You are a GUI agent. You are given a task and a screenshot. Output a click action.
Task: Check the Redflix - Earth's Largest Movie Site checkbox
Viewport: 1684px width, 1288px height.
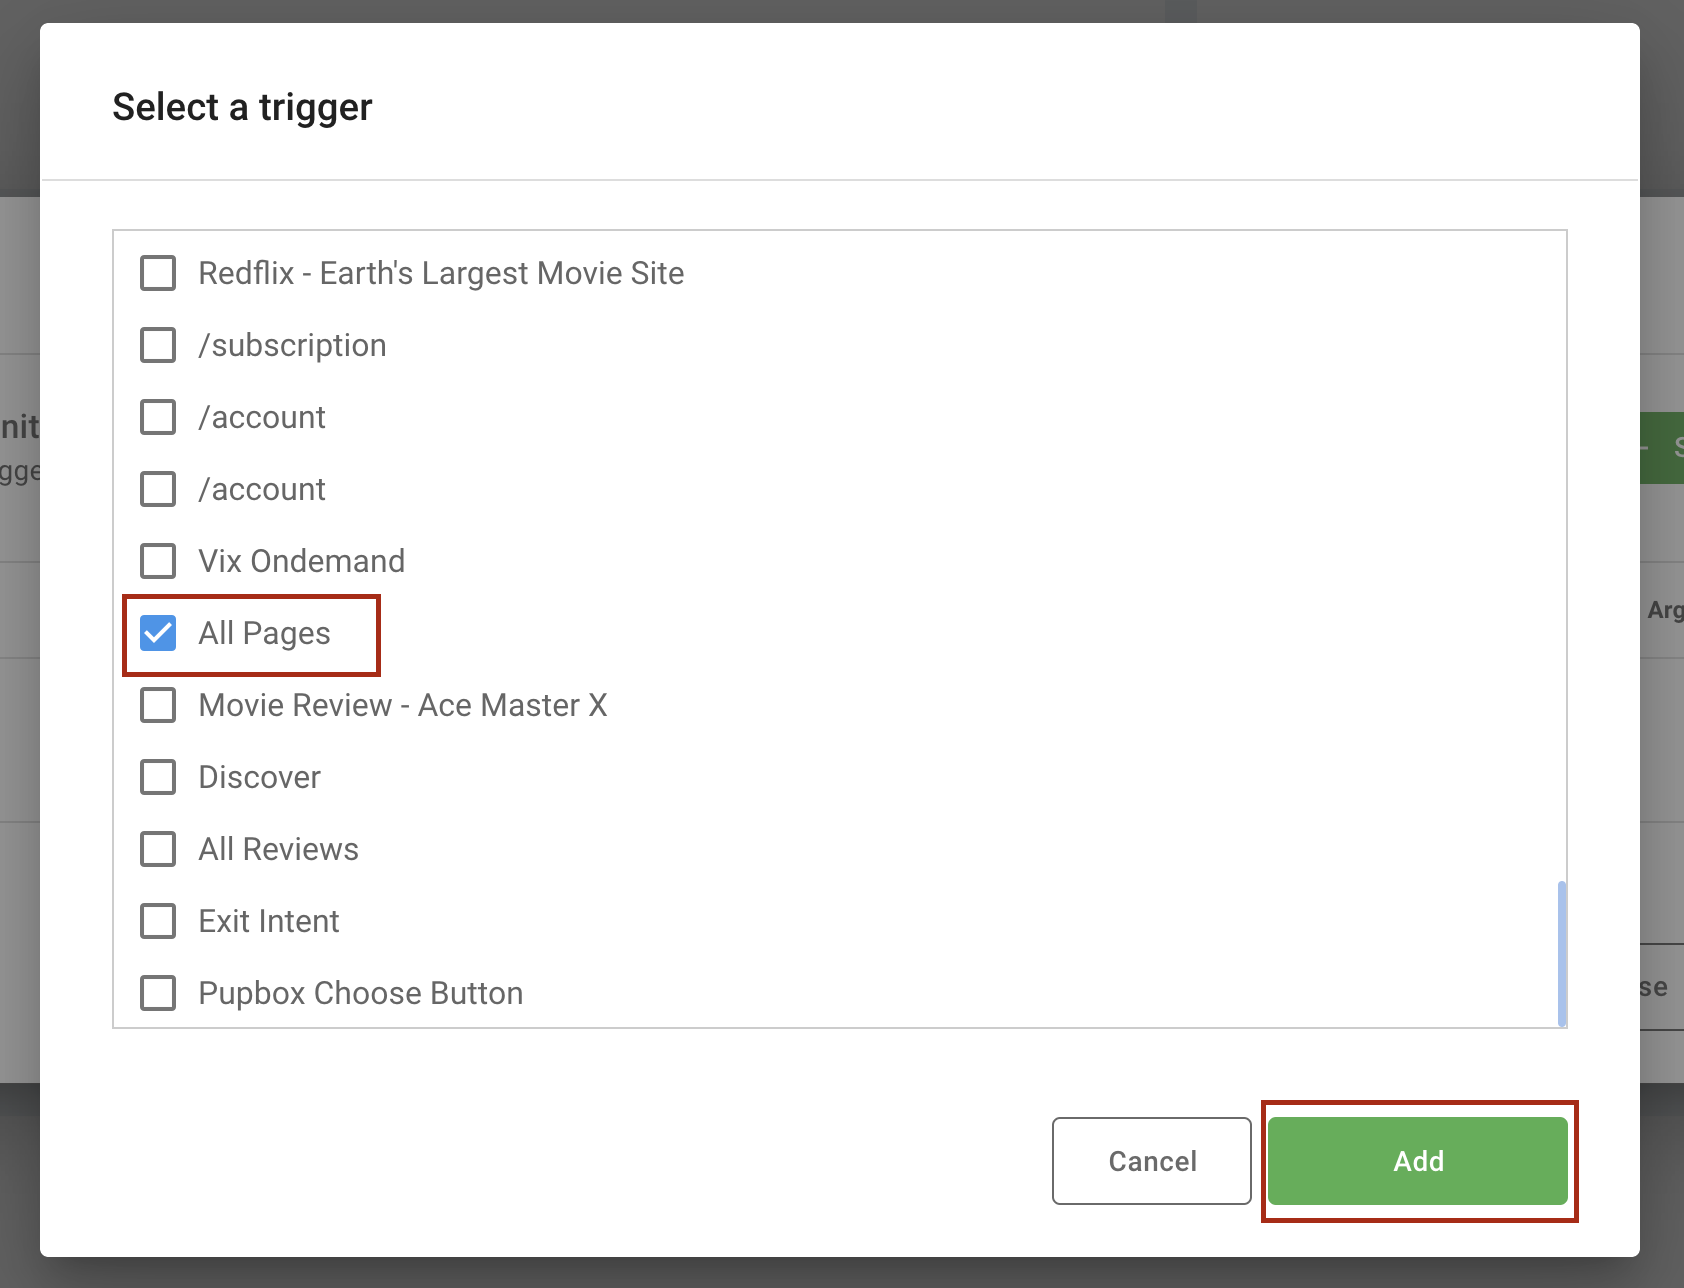click(x=158, y=273)
